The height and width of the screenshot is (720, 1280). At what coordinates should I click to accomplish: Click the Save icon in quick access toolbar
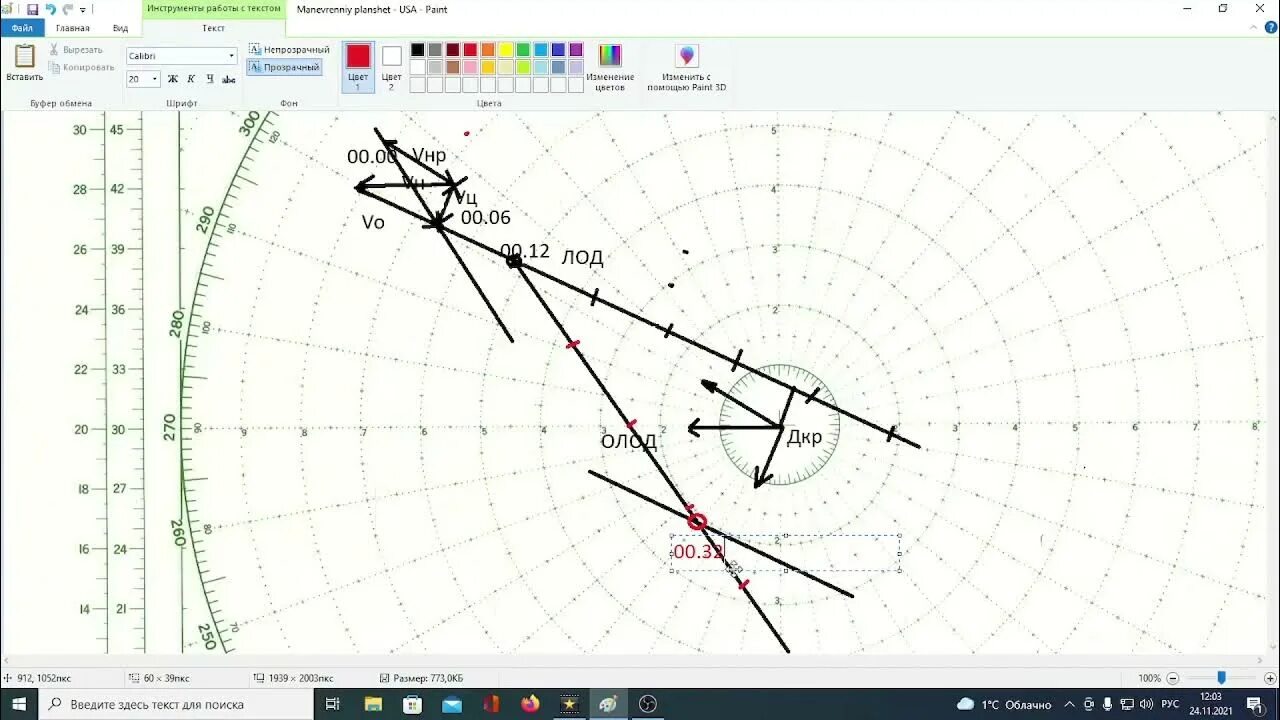click(x=32, y=9)
